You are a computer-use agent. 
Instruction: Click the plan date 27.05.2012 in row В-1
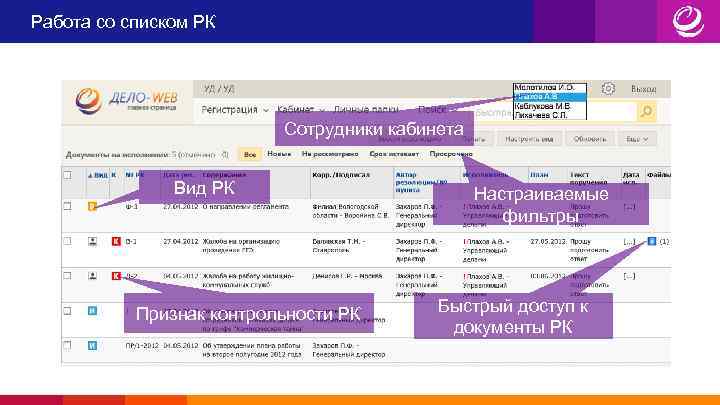(x=548, y=241)
